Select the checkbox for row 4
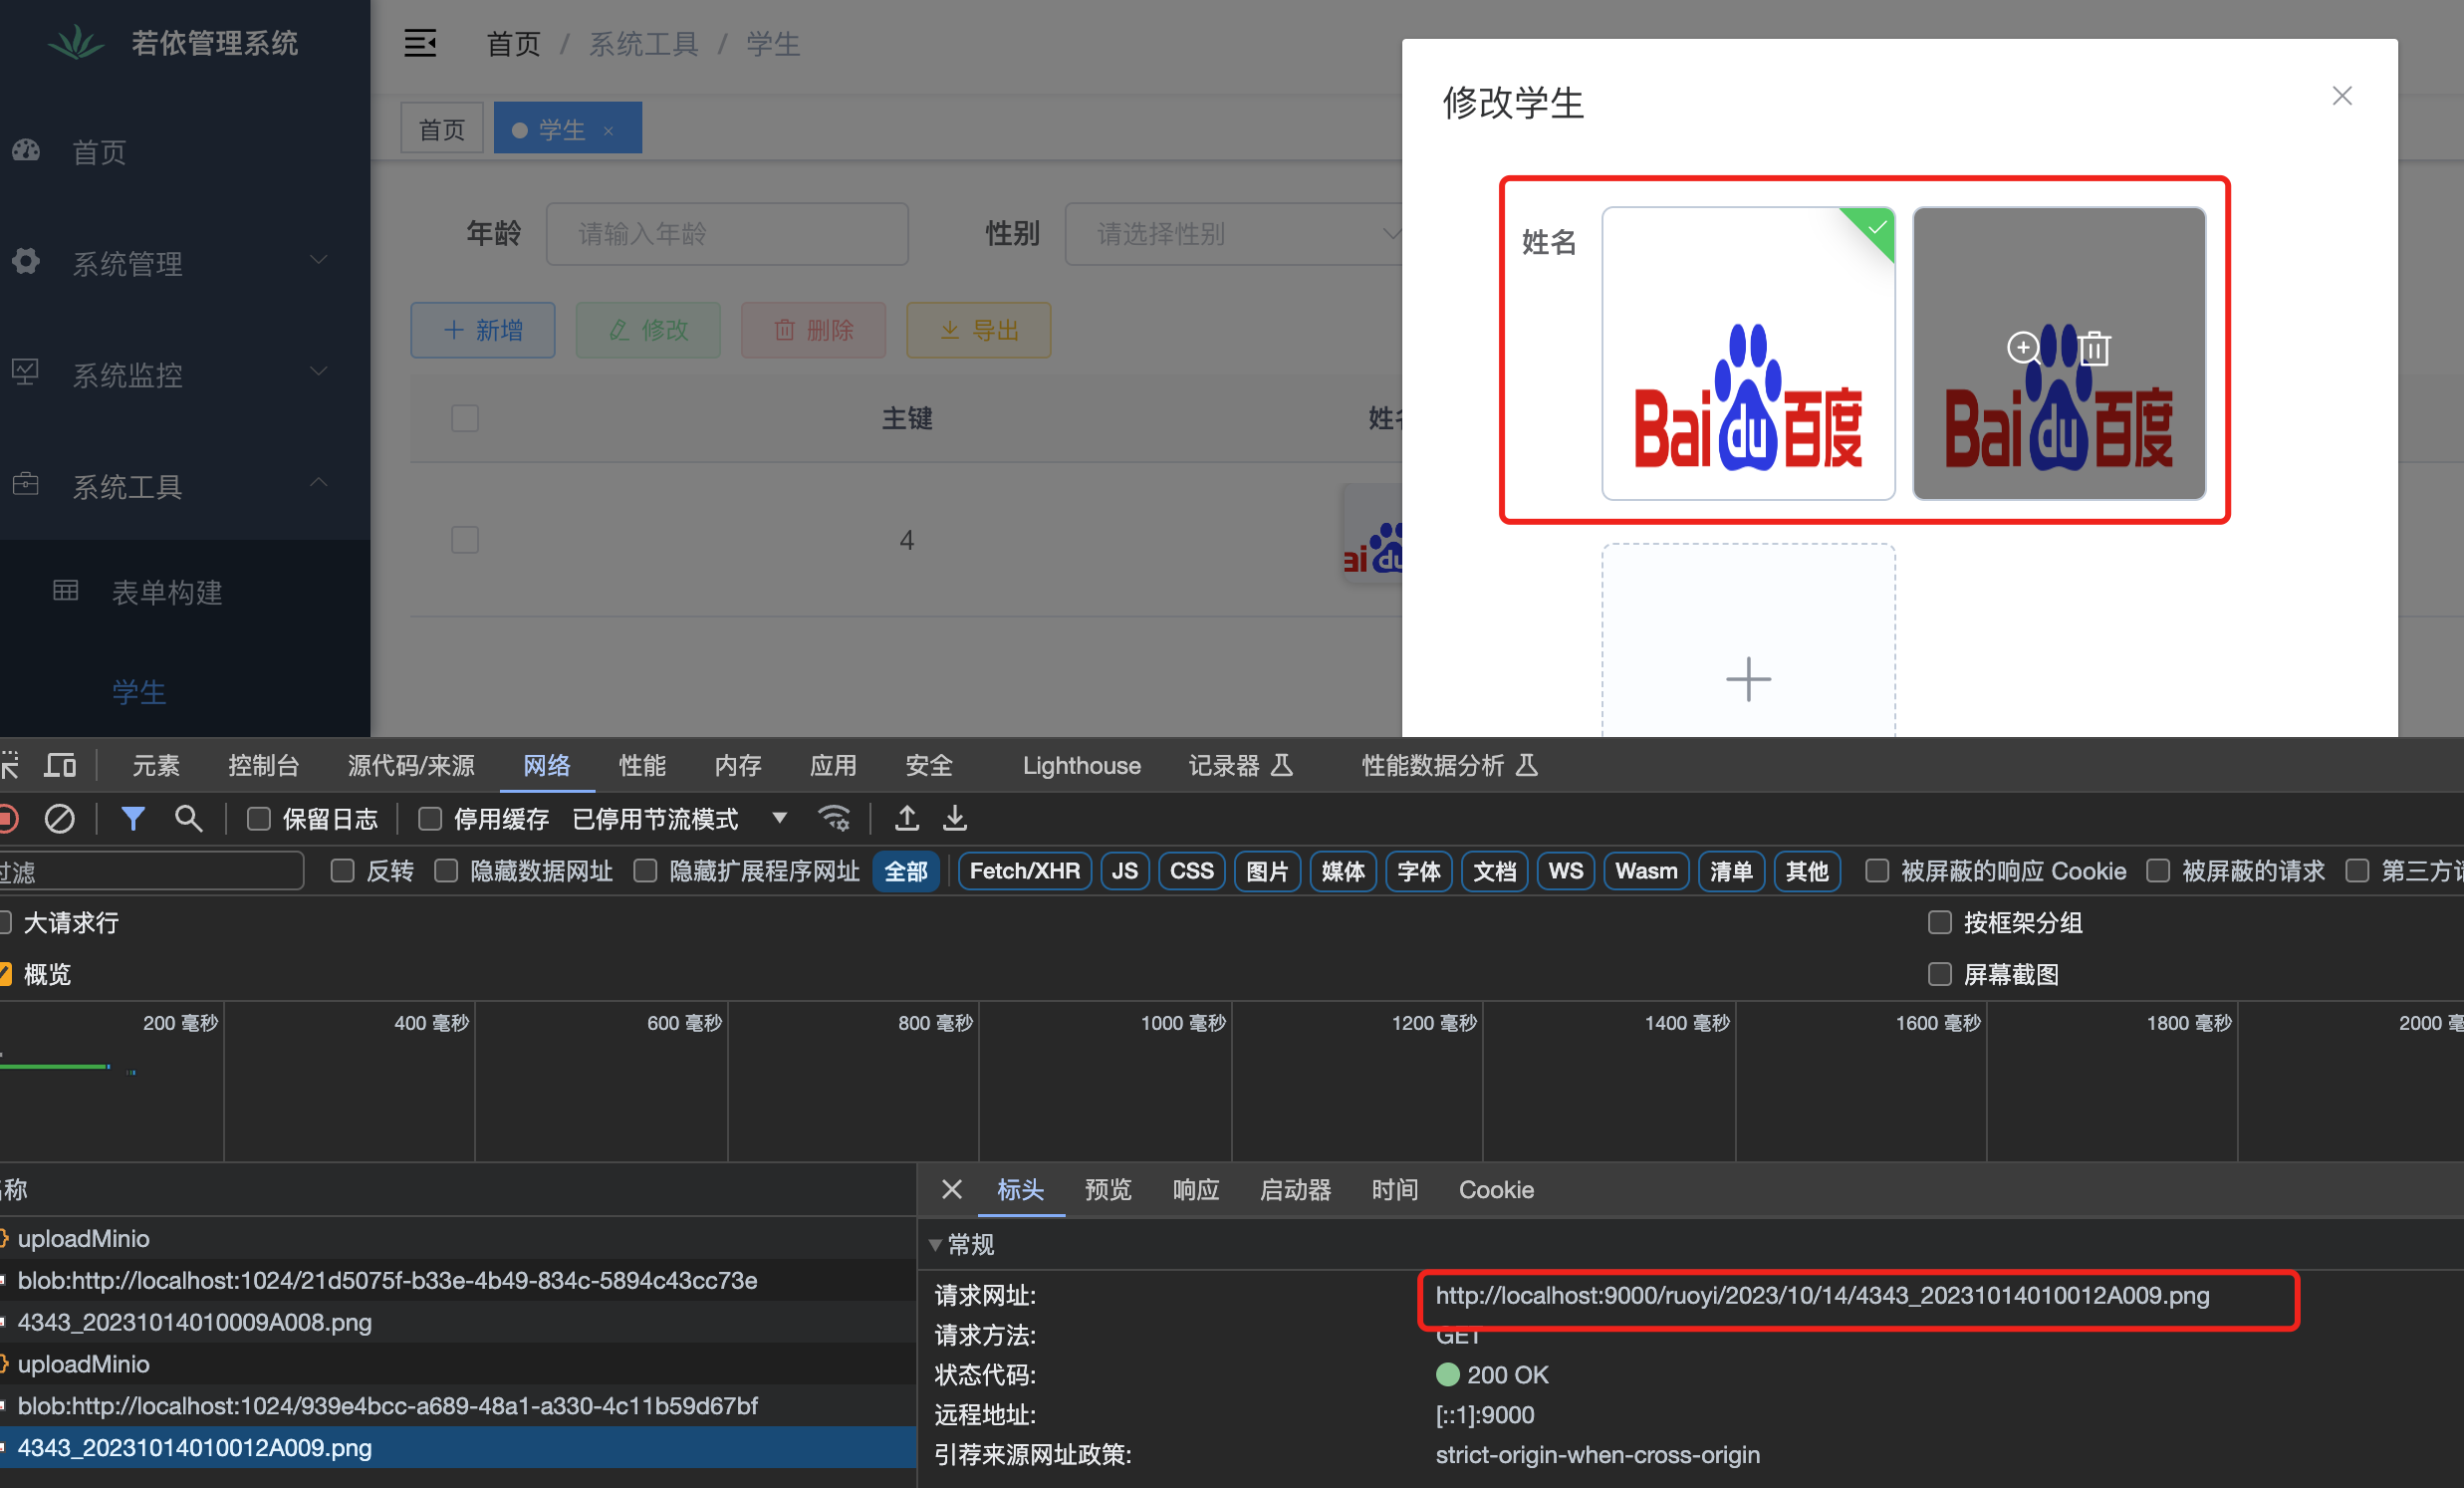Screen dimensions: 2464x1488 pos(465,540)
